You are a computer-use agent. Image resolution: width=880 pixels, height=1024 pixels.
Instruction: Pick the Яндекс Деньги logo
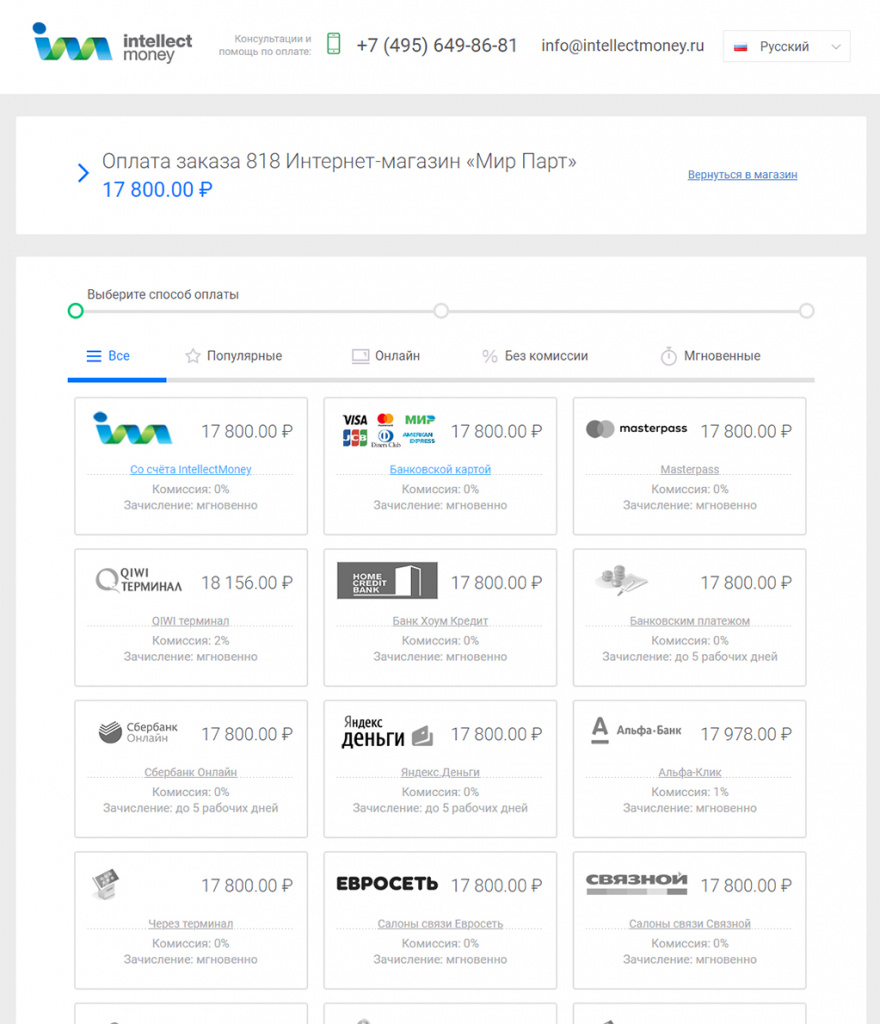[387, 732]
